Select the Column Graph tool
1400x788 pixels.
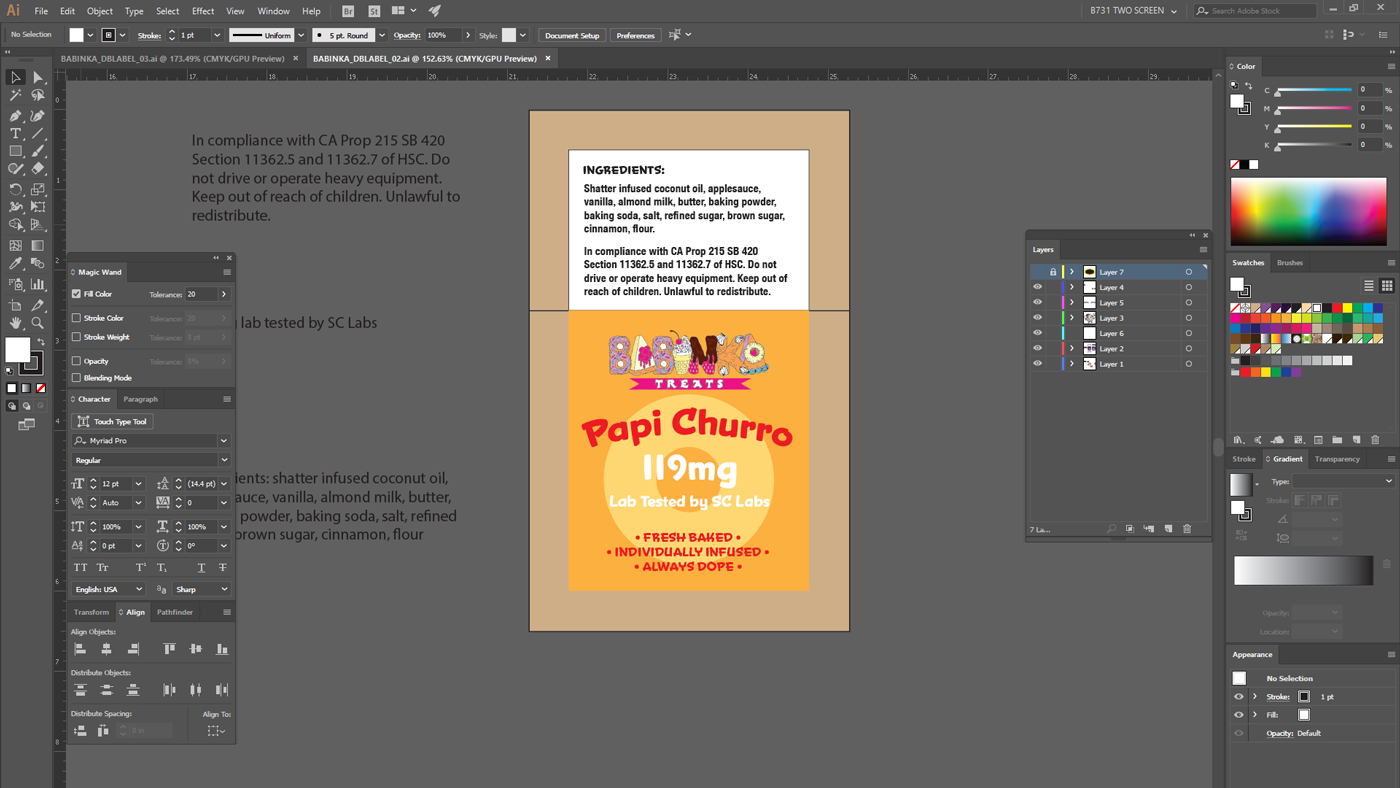[x=38, y=285]
